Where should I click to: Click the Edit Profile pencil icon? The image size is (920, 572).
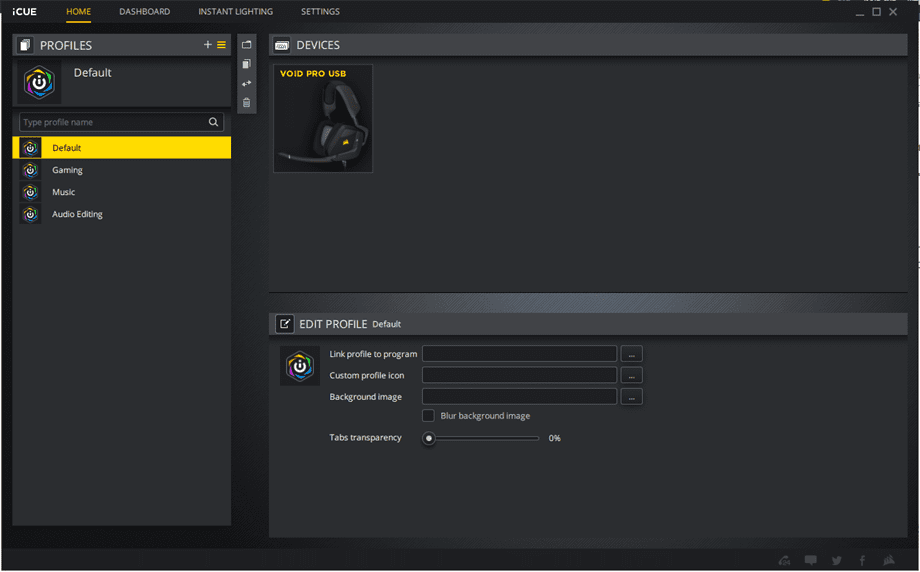click(x=285, y=324)
